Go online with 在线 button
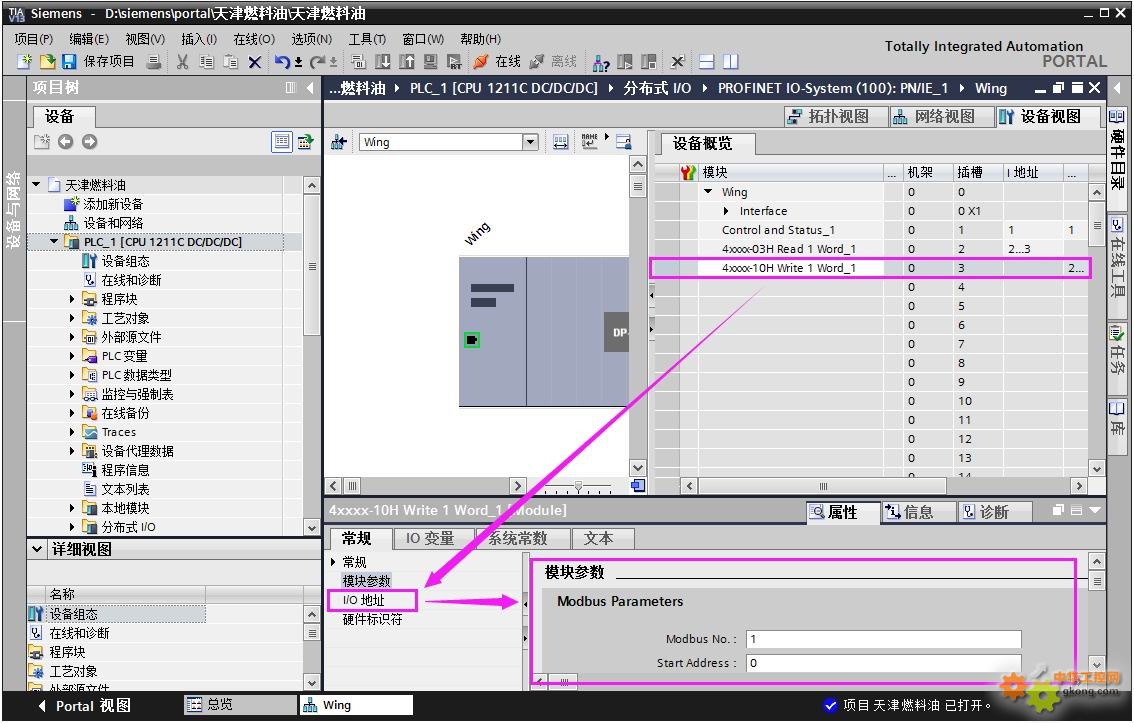The height and width of the screenshot is (723, 1134). pyautogui.click(x=497, y=62)
